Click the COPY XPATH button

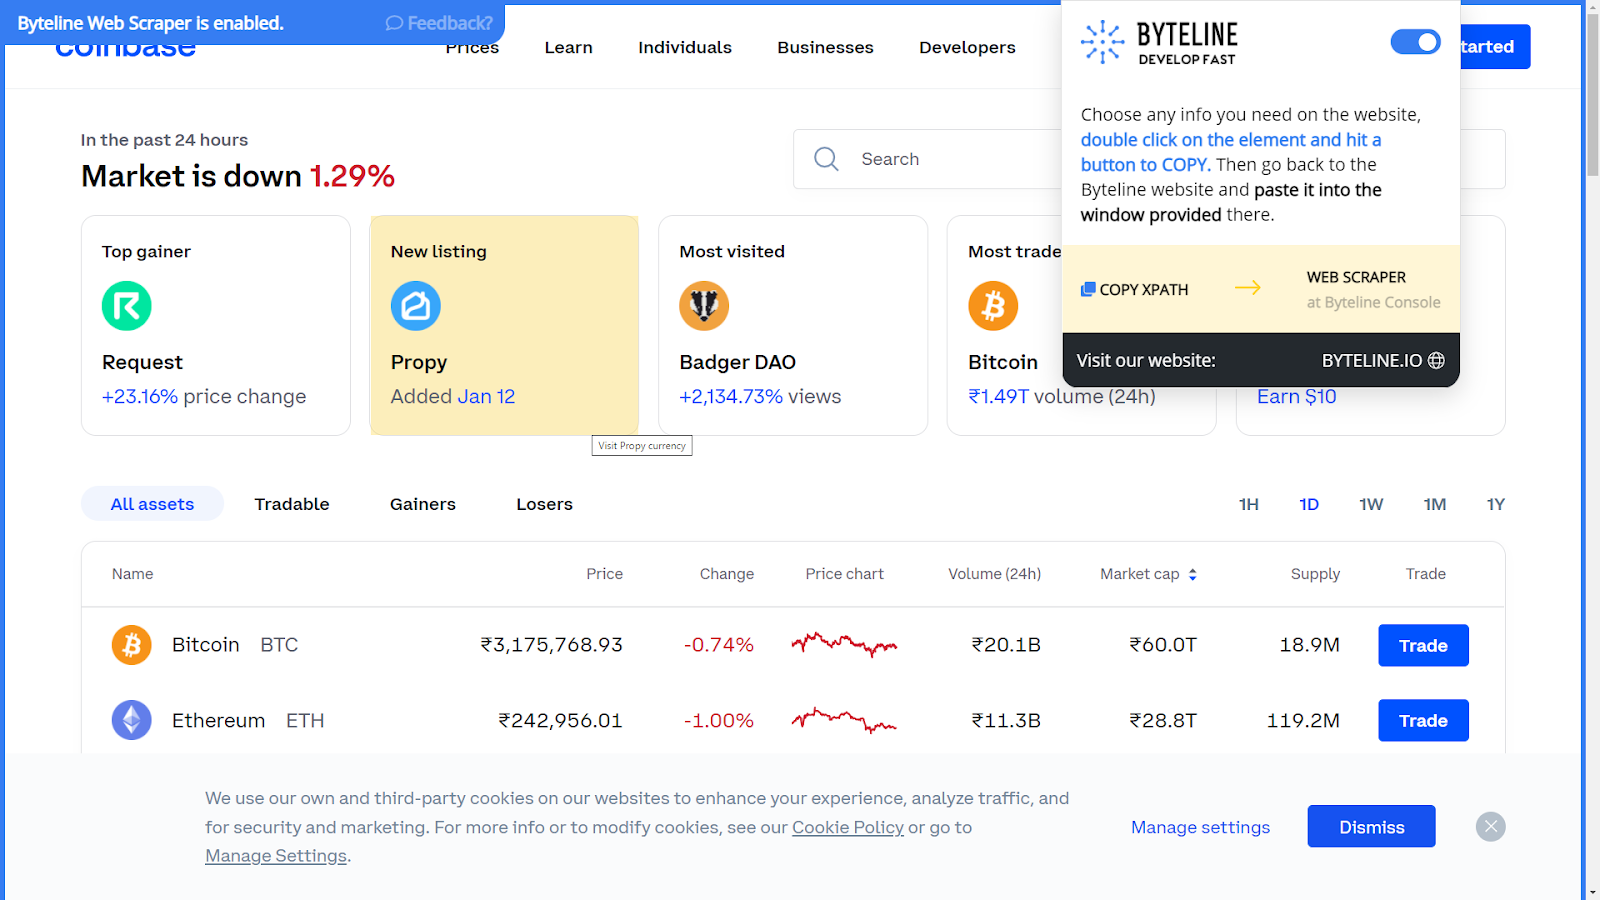pyautogui.click(x=1135, y=289)
